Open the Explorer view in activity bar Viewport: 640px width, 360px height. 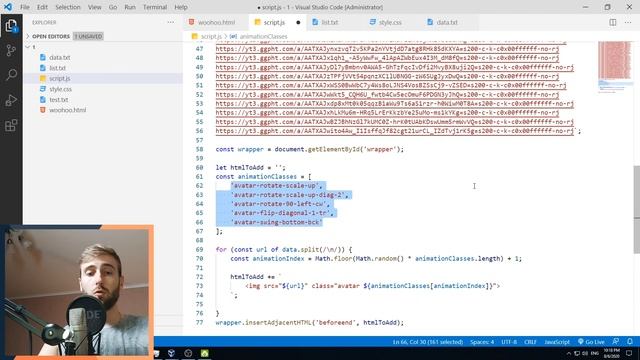[11, 26]
